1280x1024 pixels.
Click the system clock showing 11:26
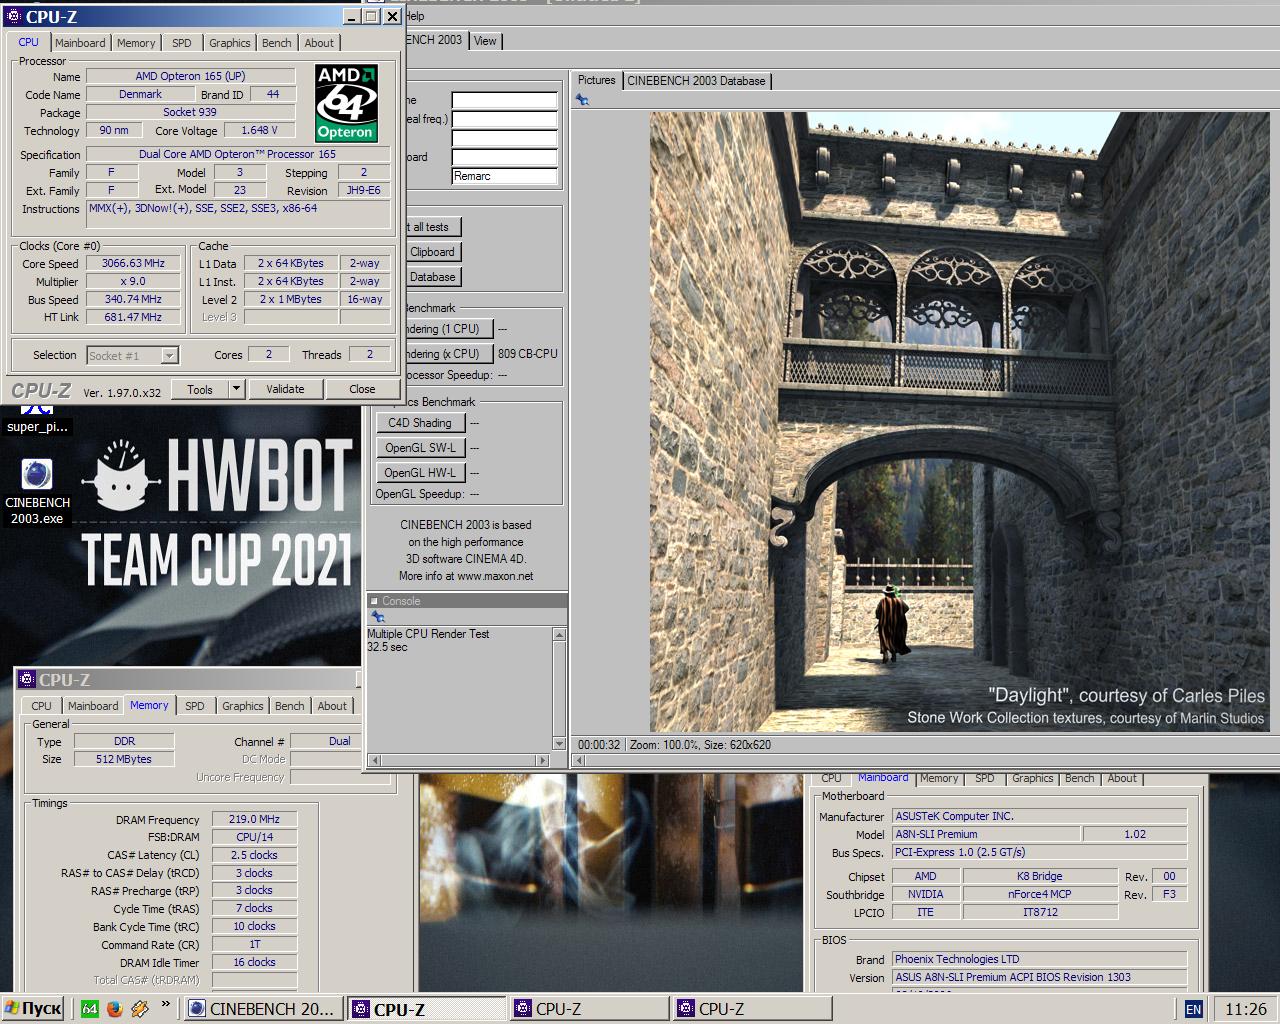[1245, 1010]
